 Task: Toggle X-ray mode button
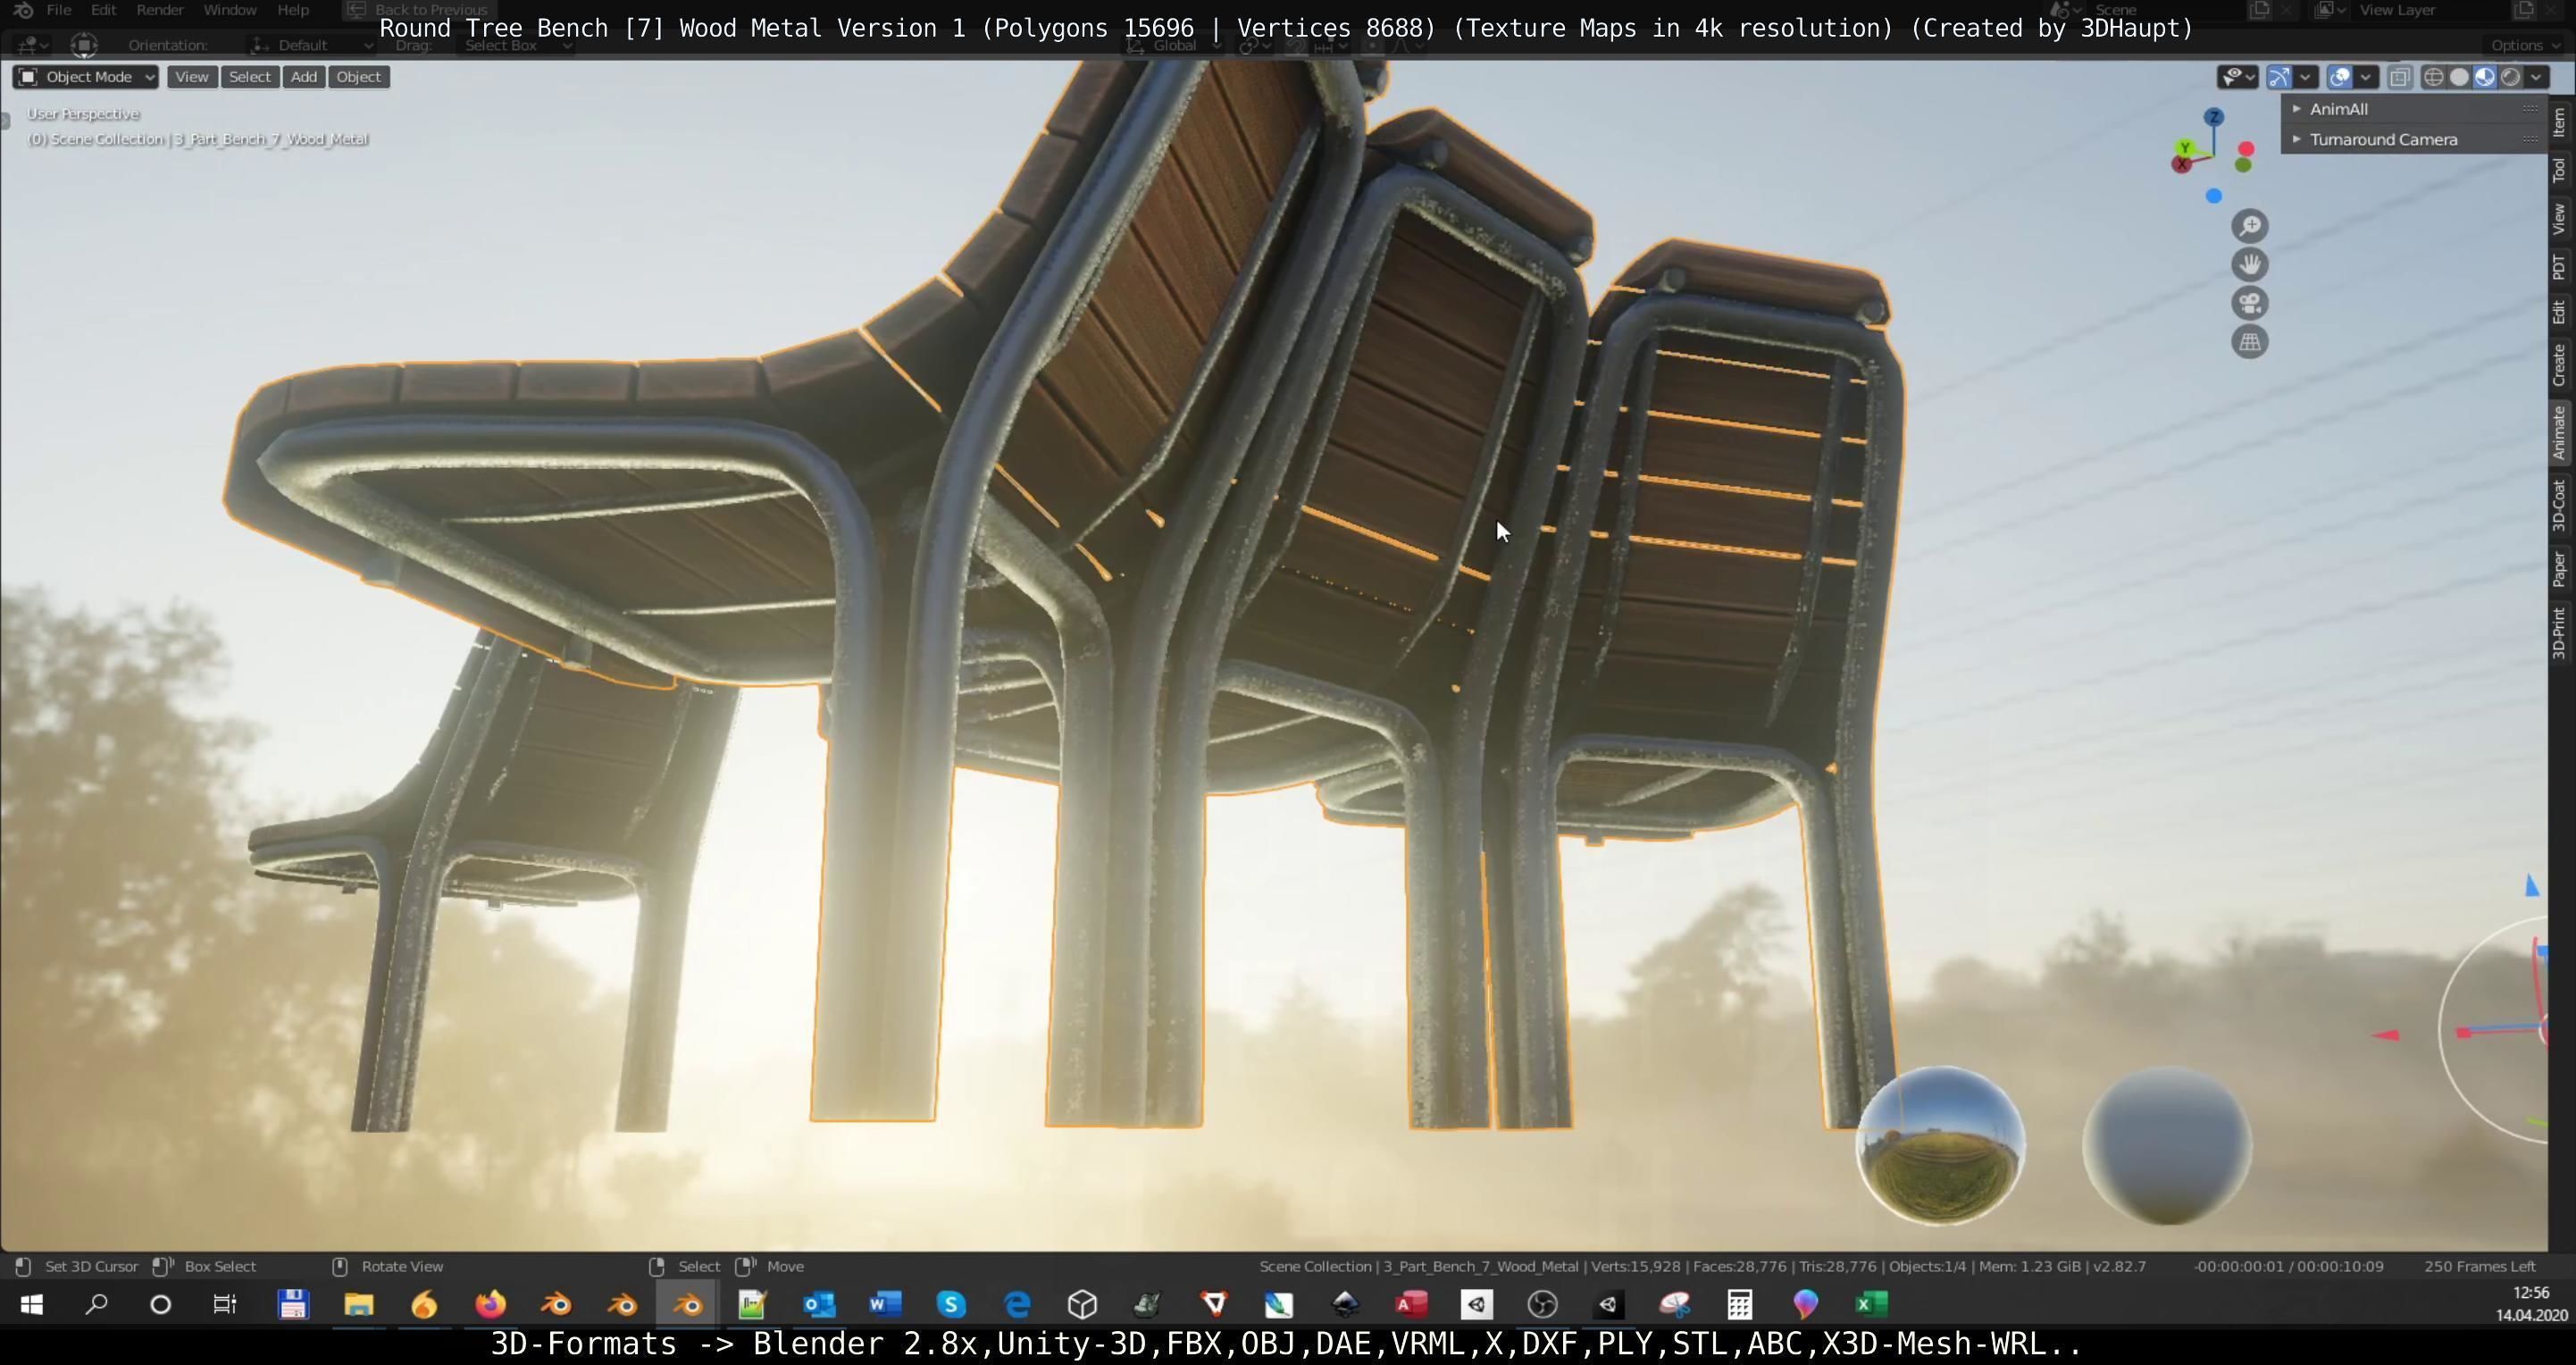[2399, 77]
